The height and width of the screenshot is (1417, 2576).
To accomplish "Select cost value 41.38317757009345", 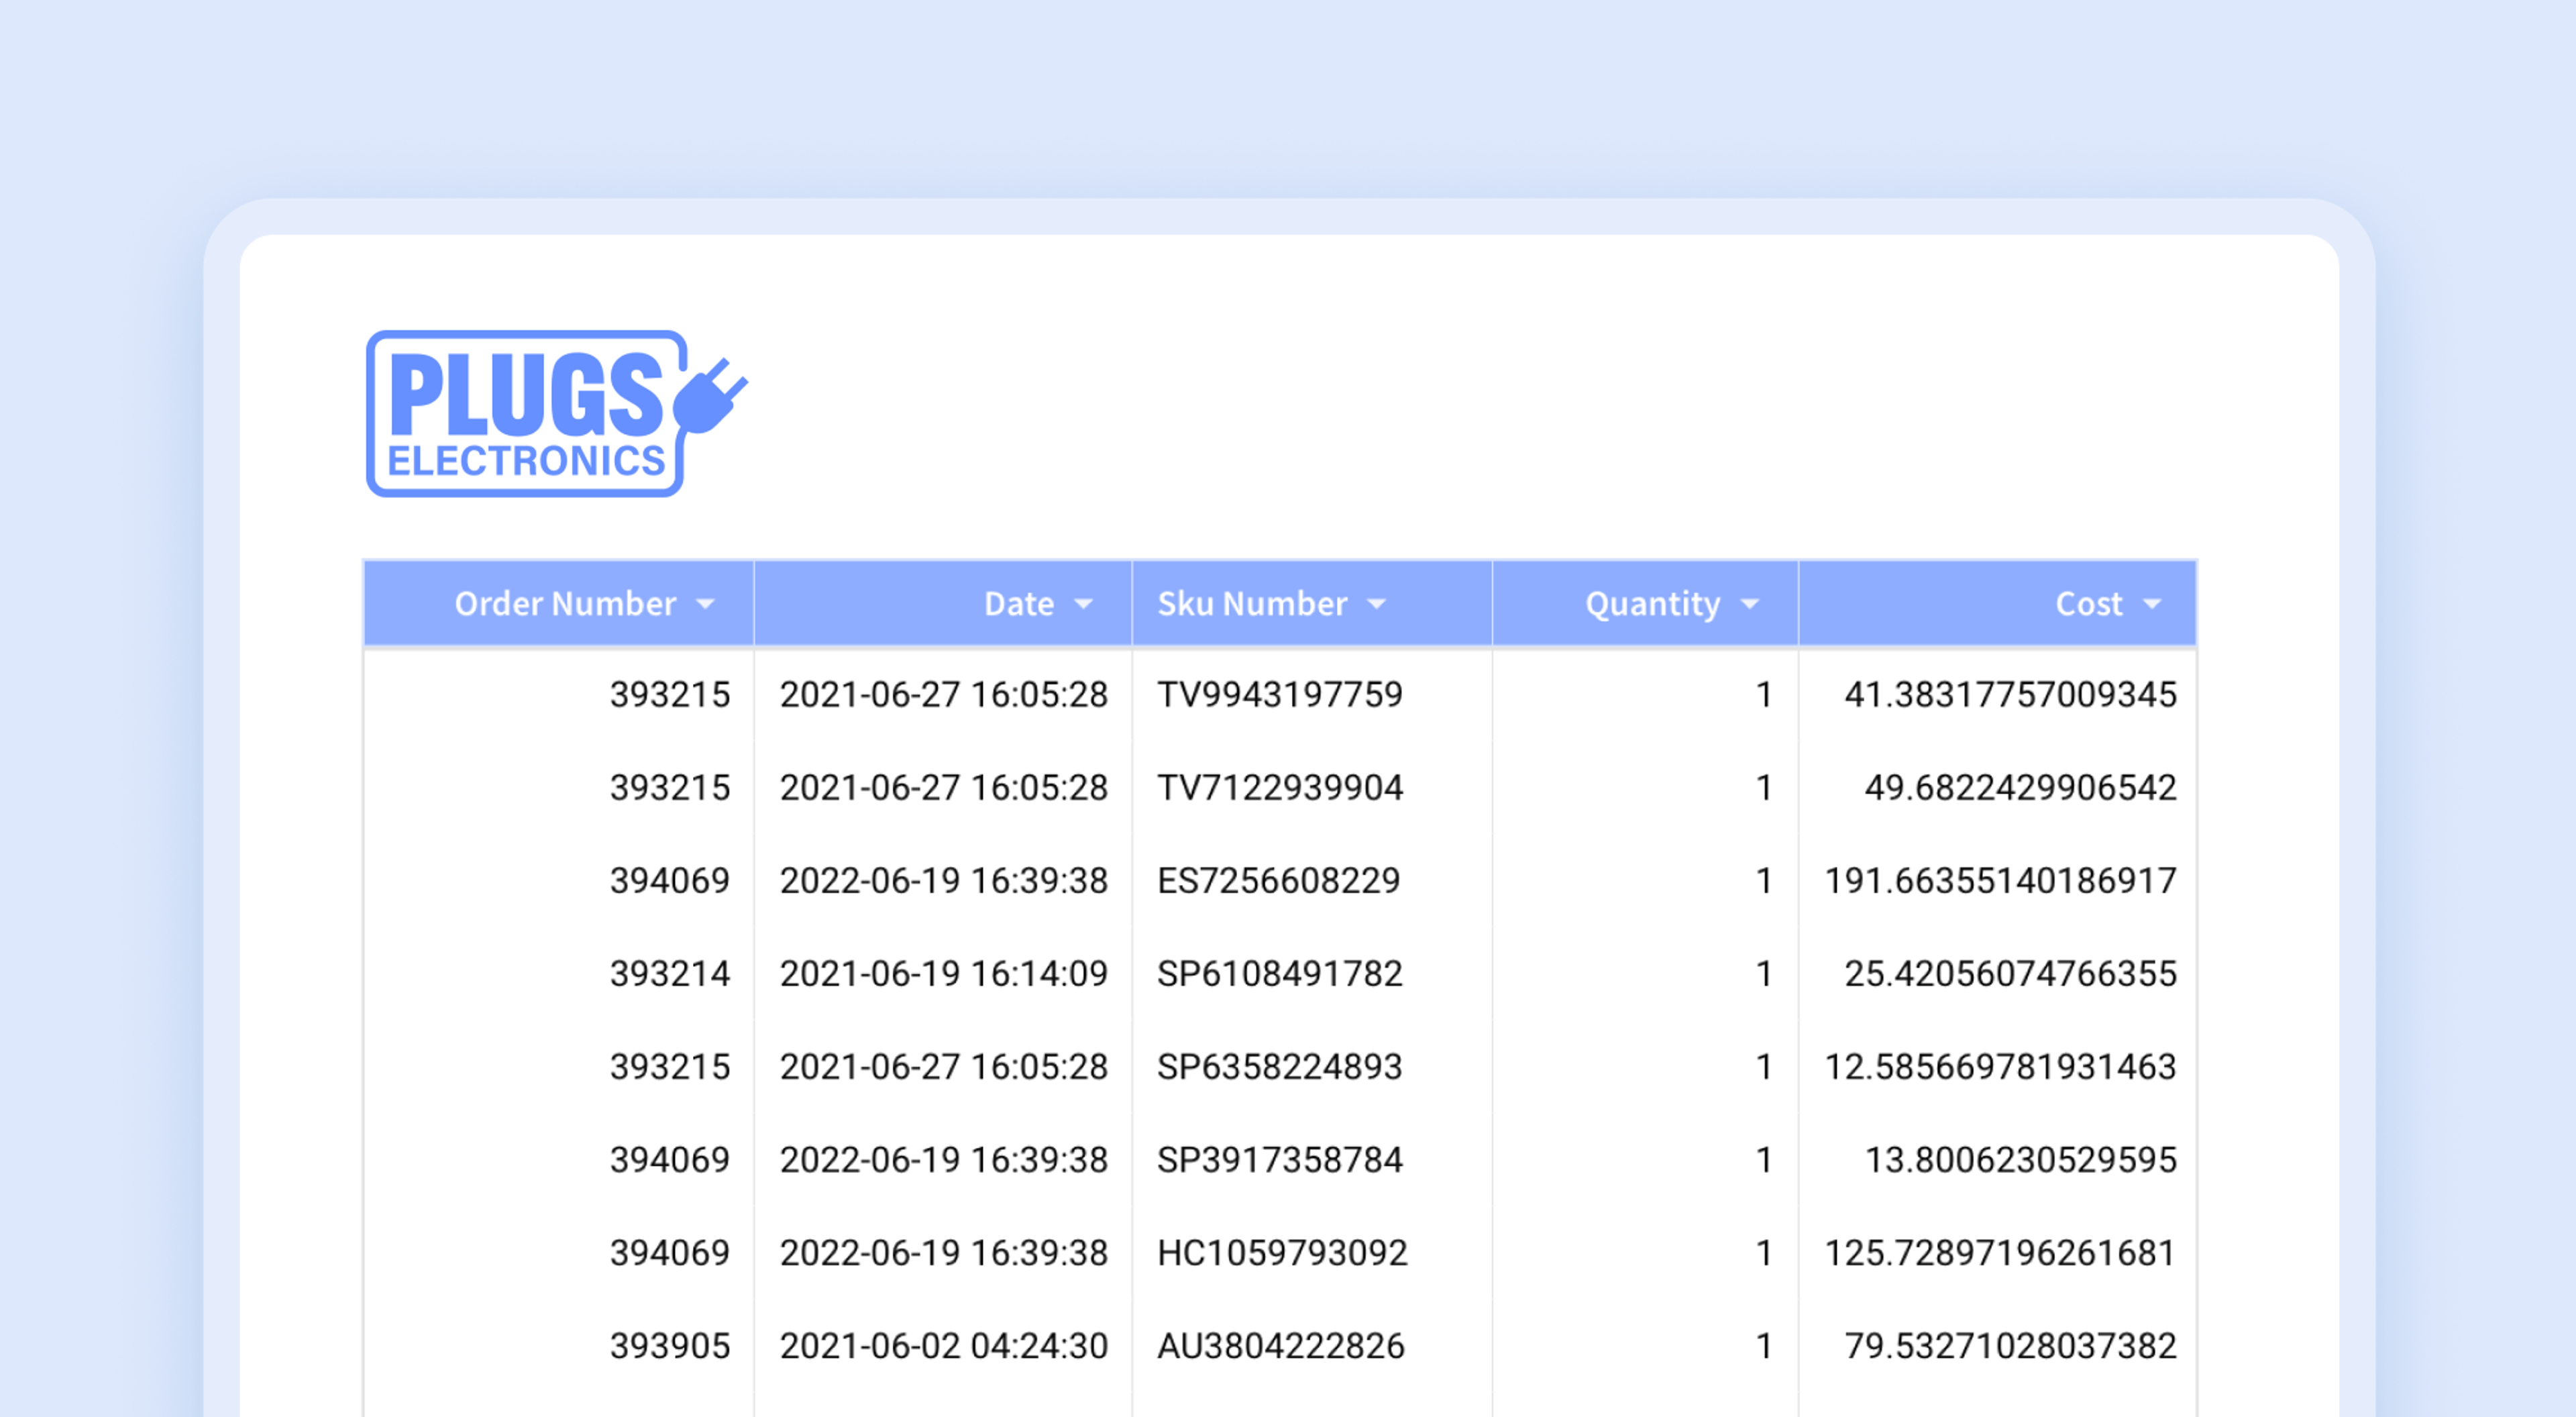I will point(2011,694).
